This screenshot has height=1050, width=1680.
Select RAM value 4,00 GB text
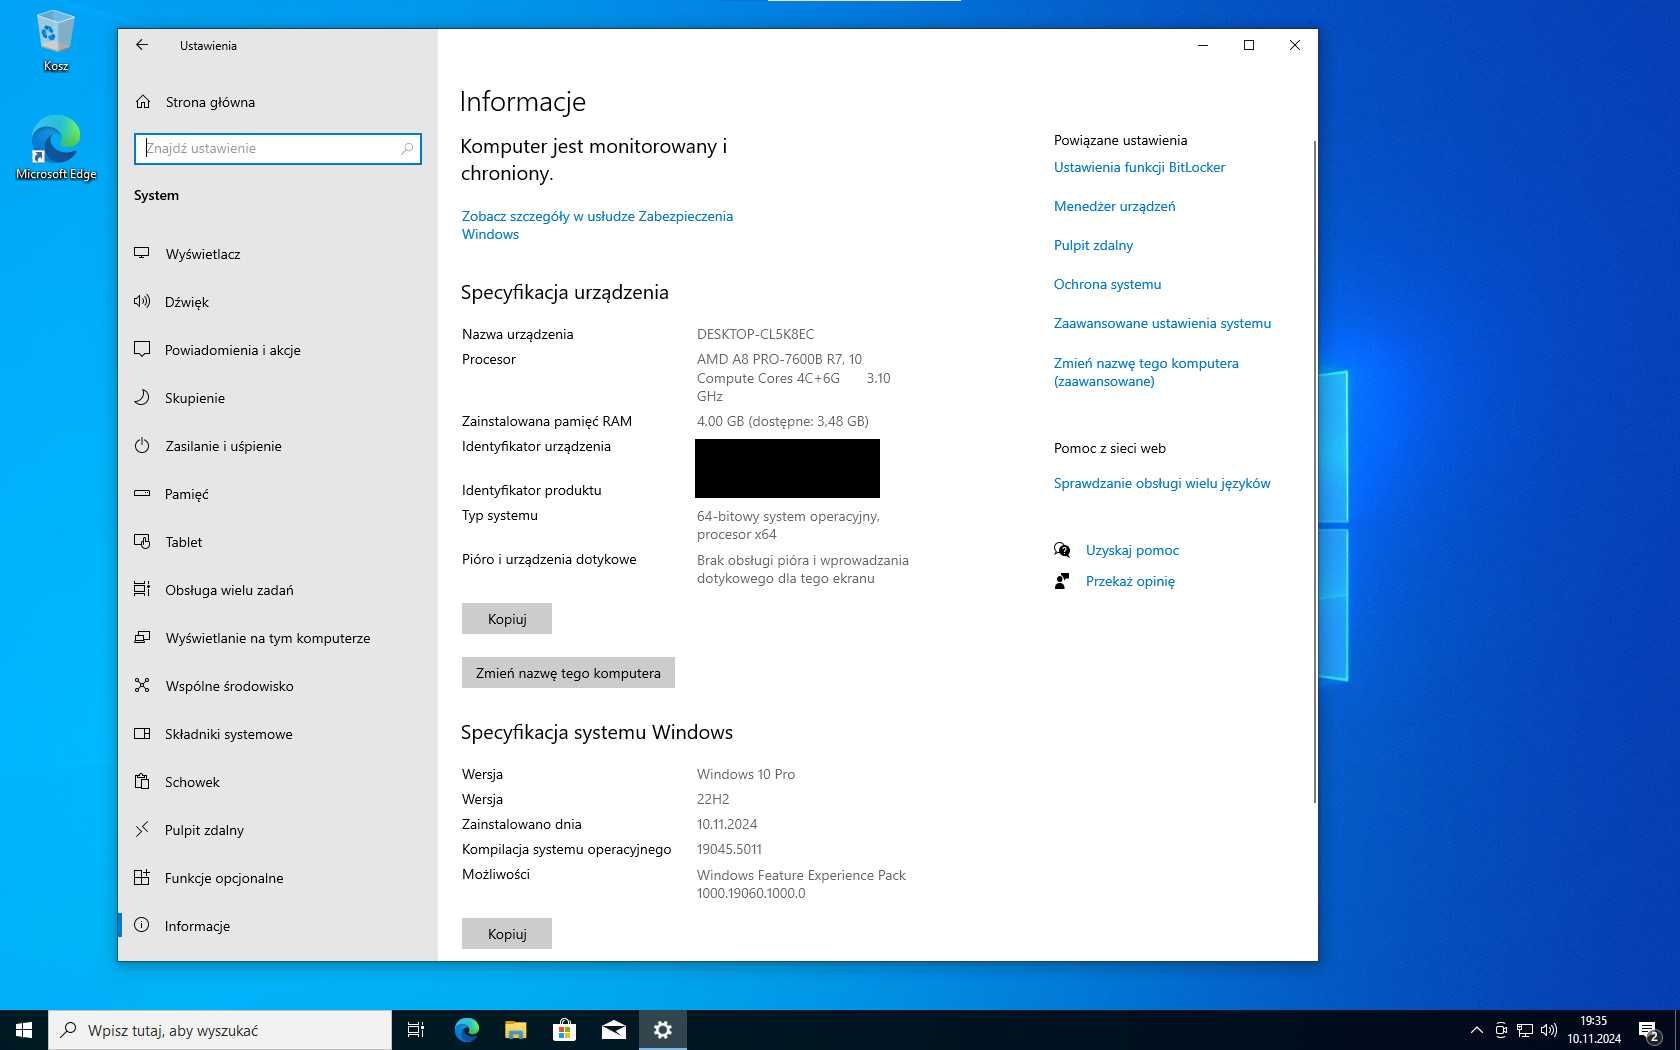click(783, 421)
